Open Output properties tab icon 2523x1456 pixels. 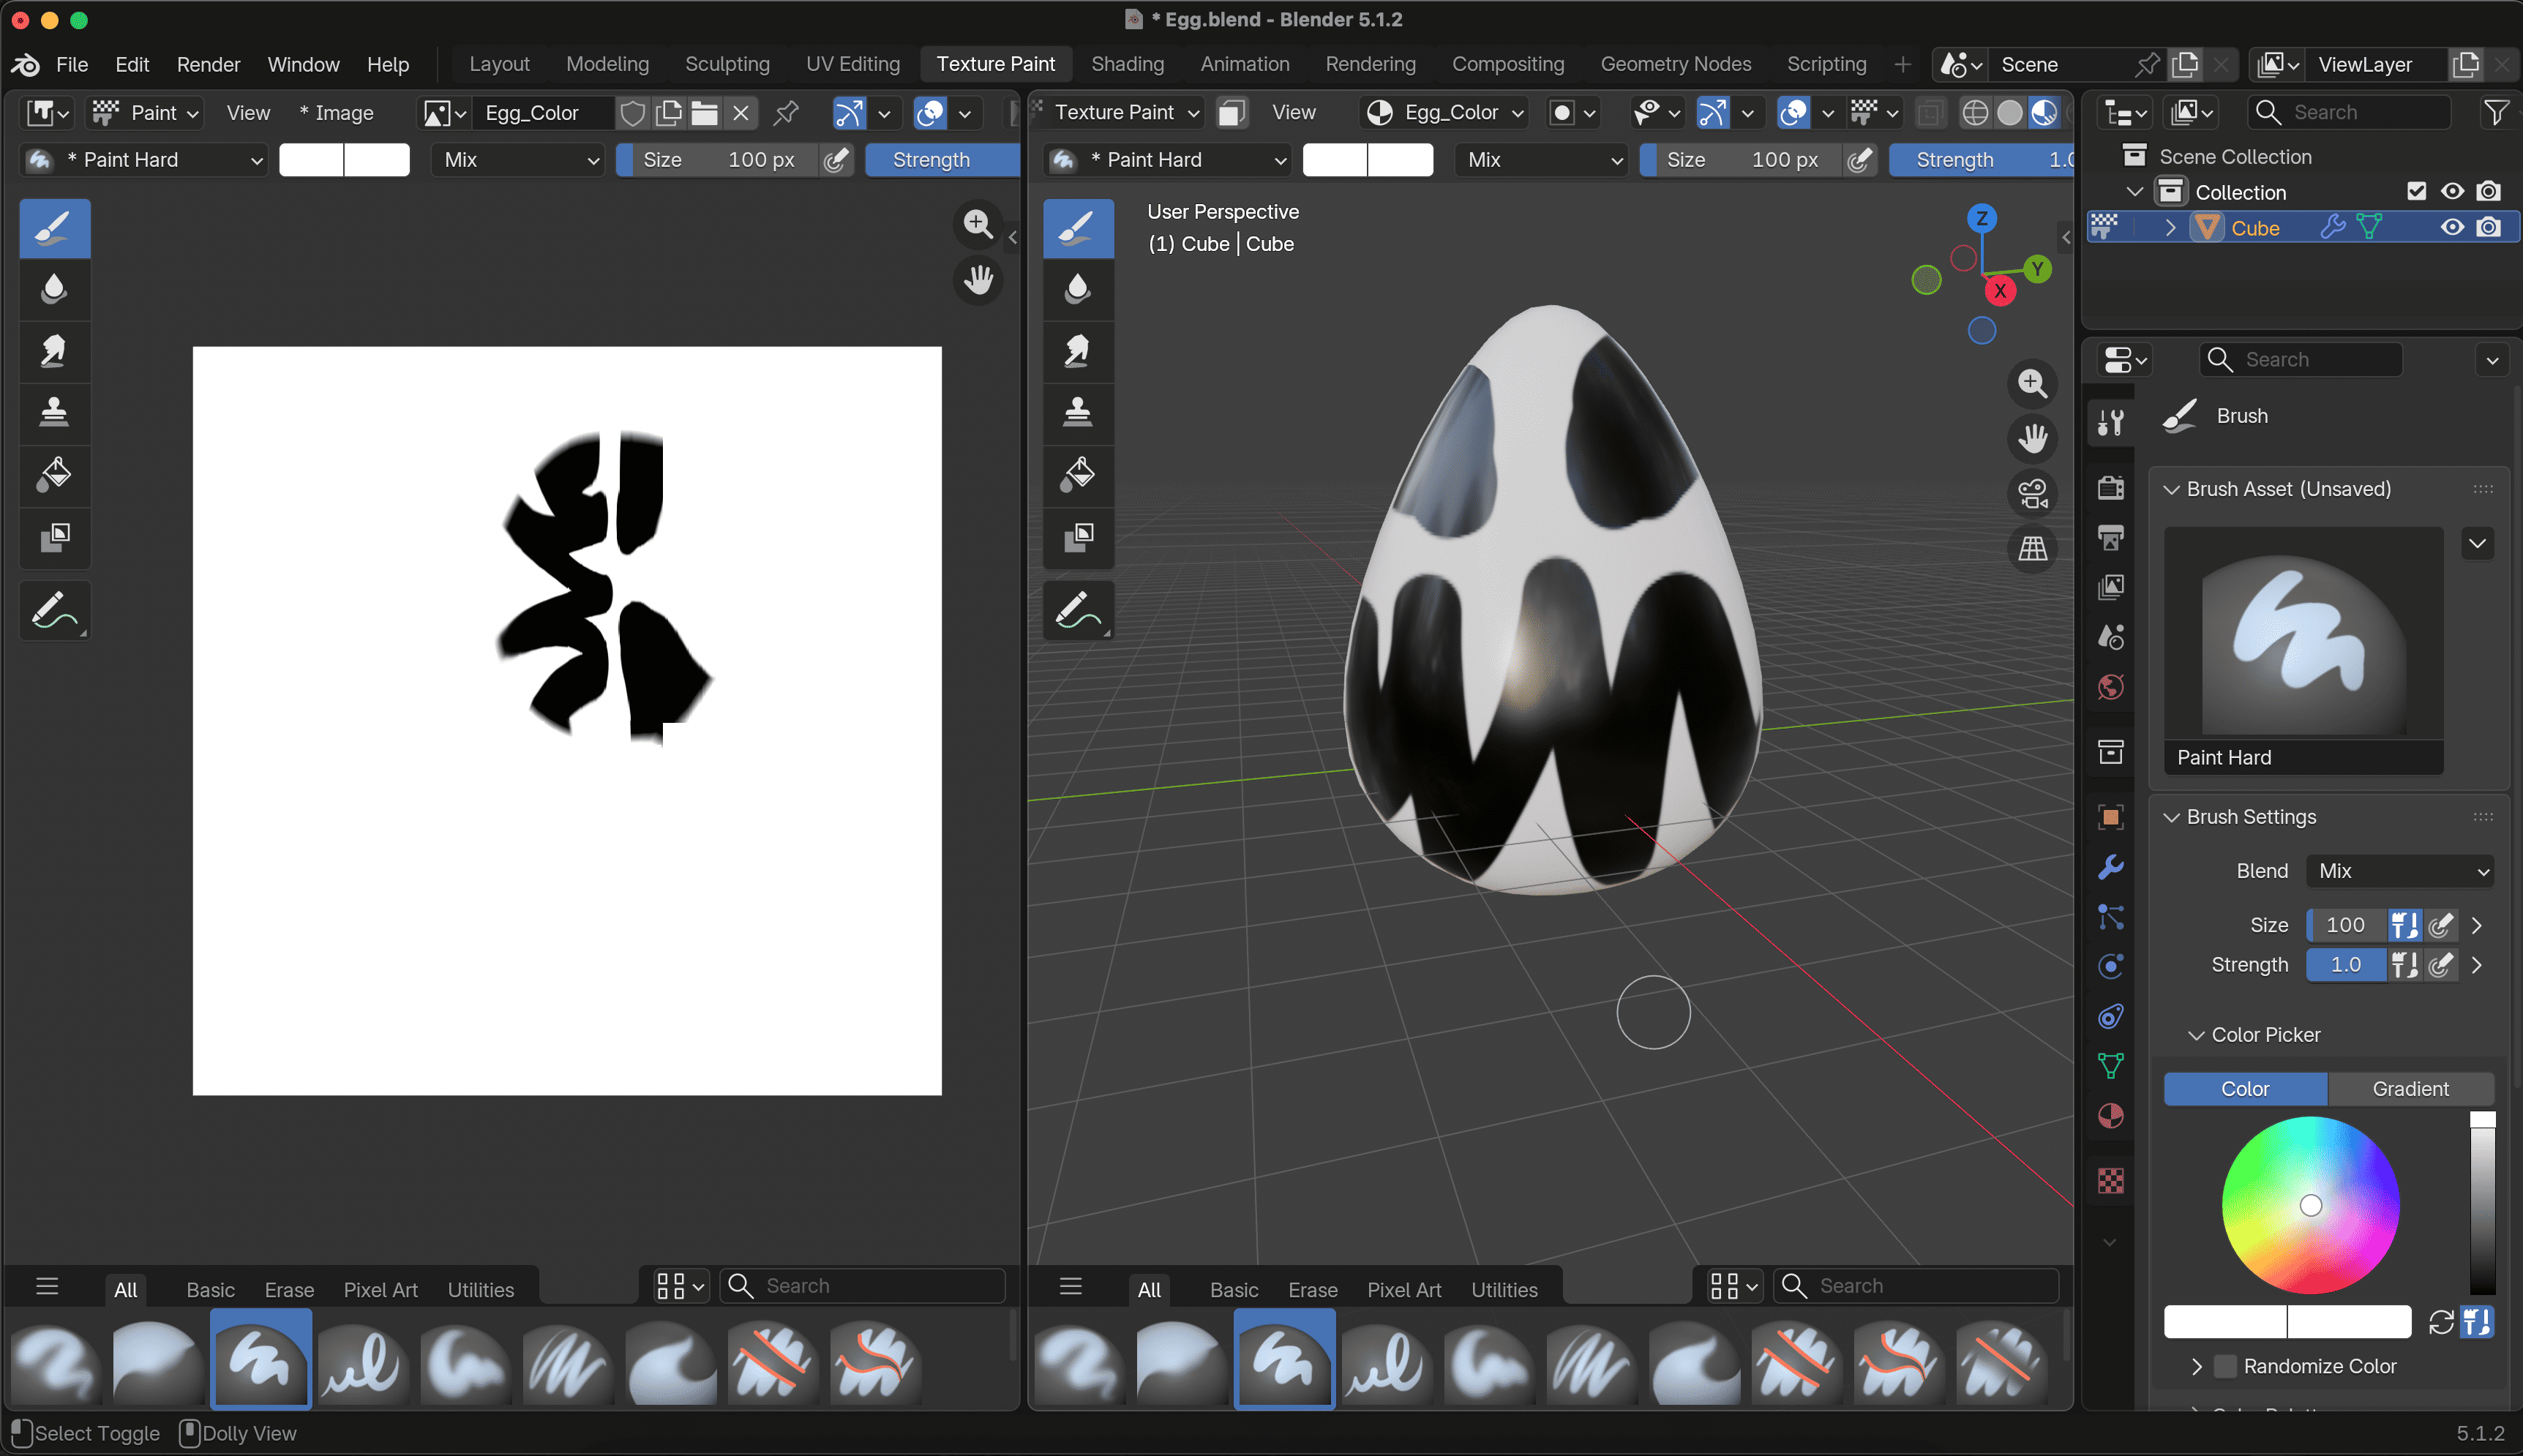pyautogui.click(x=2111, y=537)
